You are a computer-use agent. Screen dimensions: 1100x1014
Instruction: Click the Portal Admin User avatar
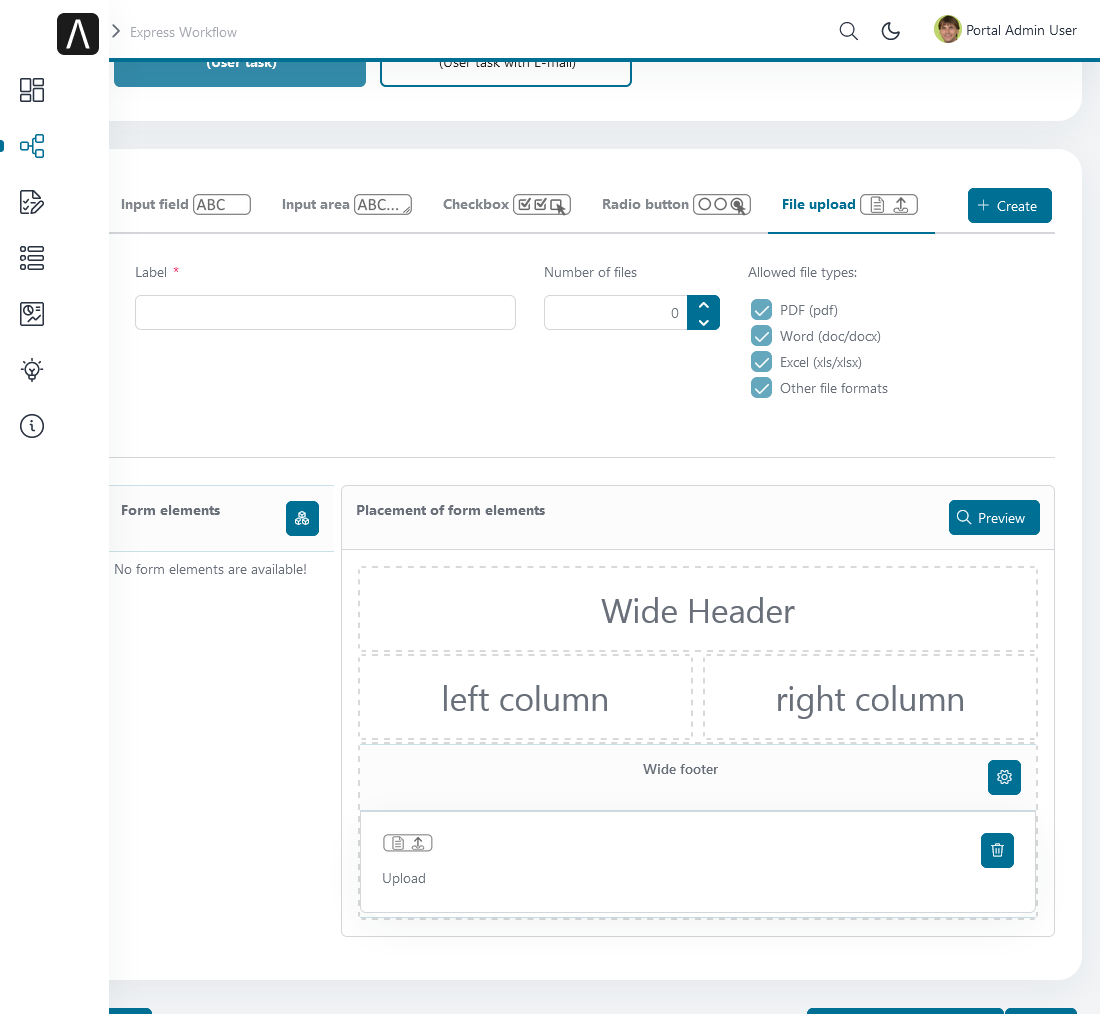(x=947, y=29)
